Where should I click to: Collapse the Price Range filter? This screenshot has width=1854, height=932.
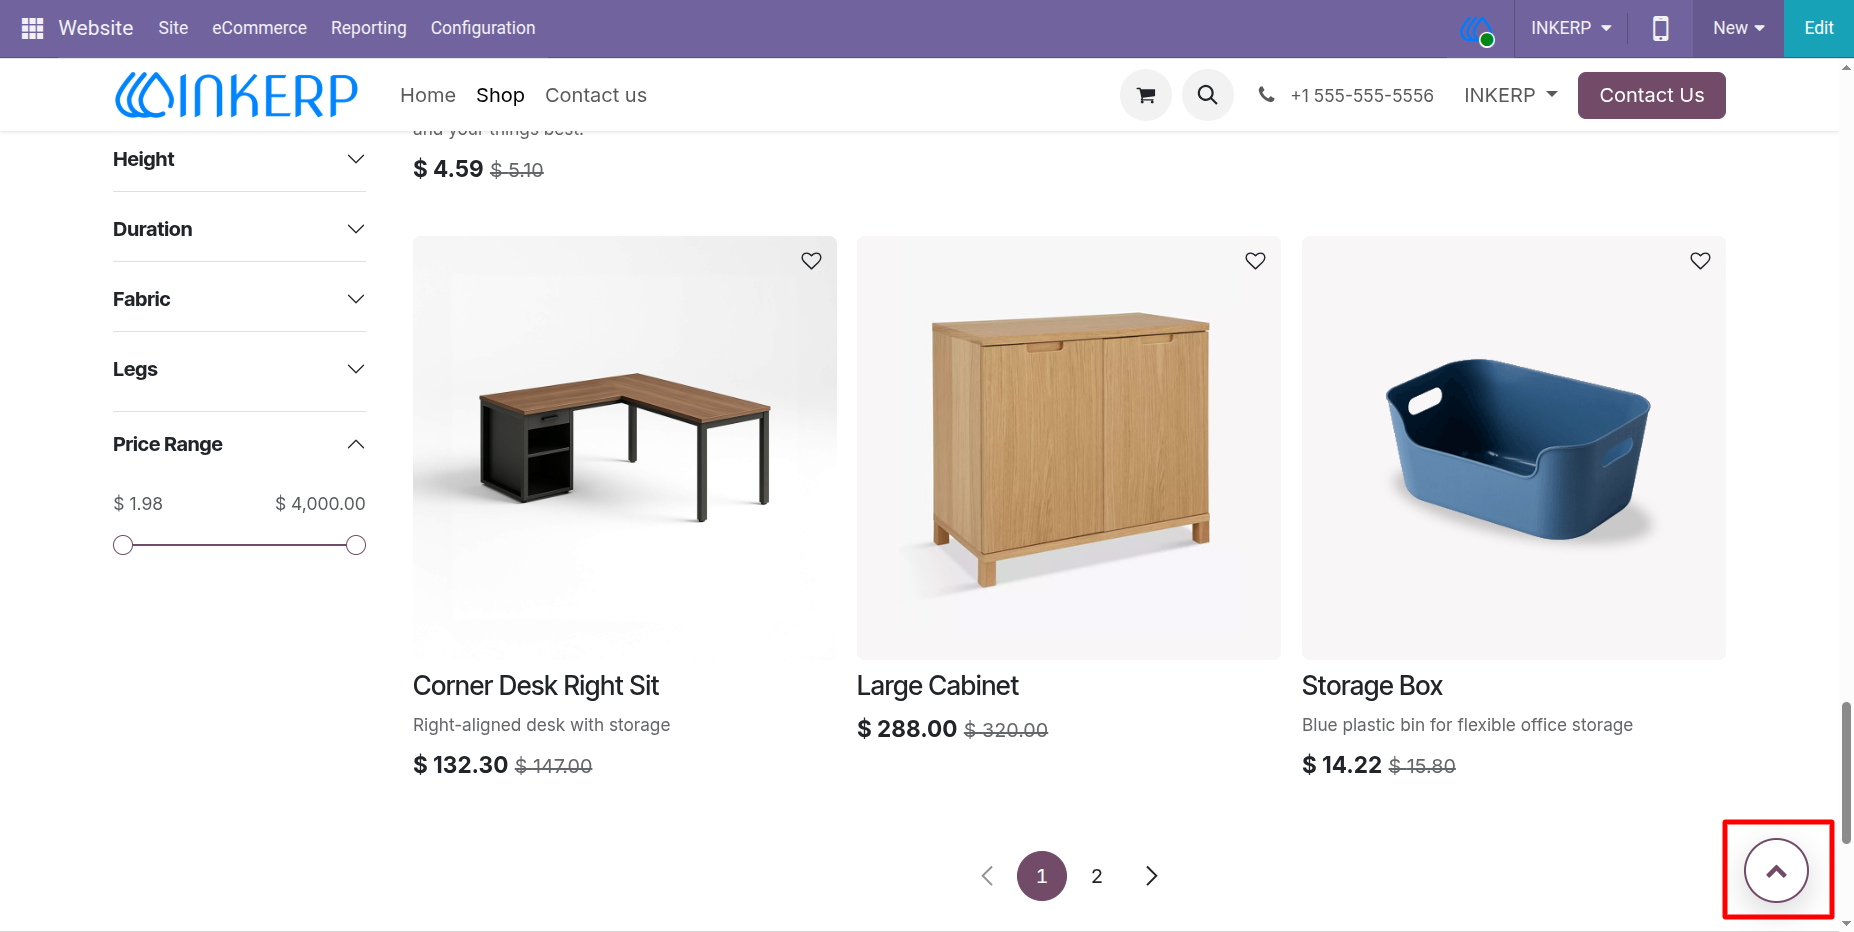point(239,444)
